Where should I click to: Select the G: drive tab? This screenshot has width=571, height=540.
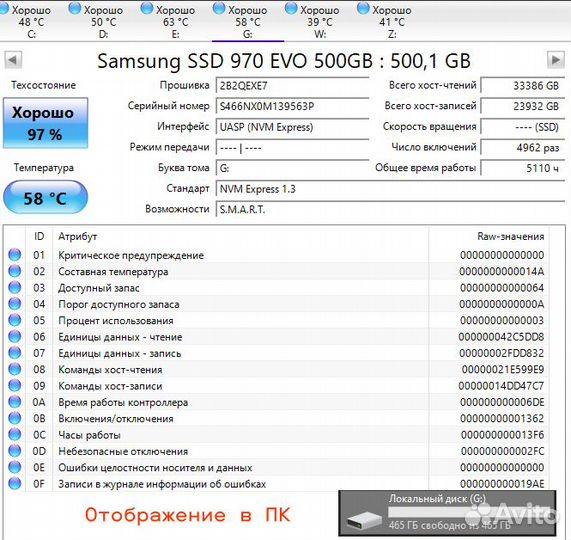(247, 21)
